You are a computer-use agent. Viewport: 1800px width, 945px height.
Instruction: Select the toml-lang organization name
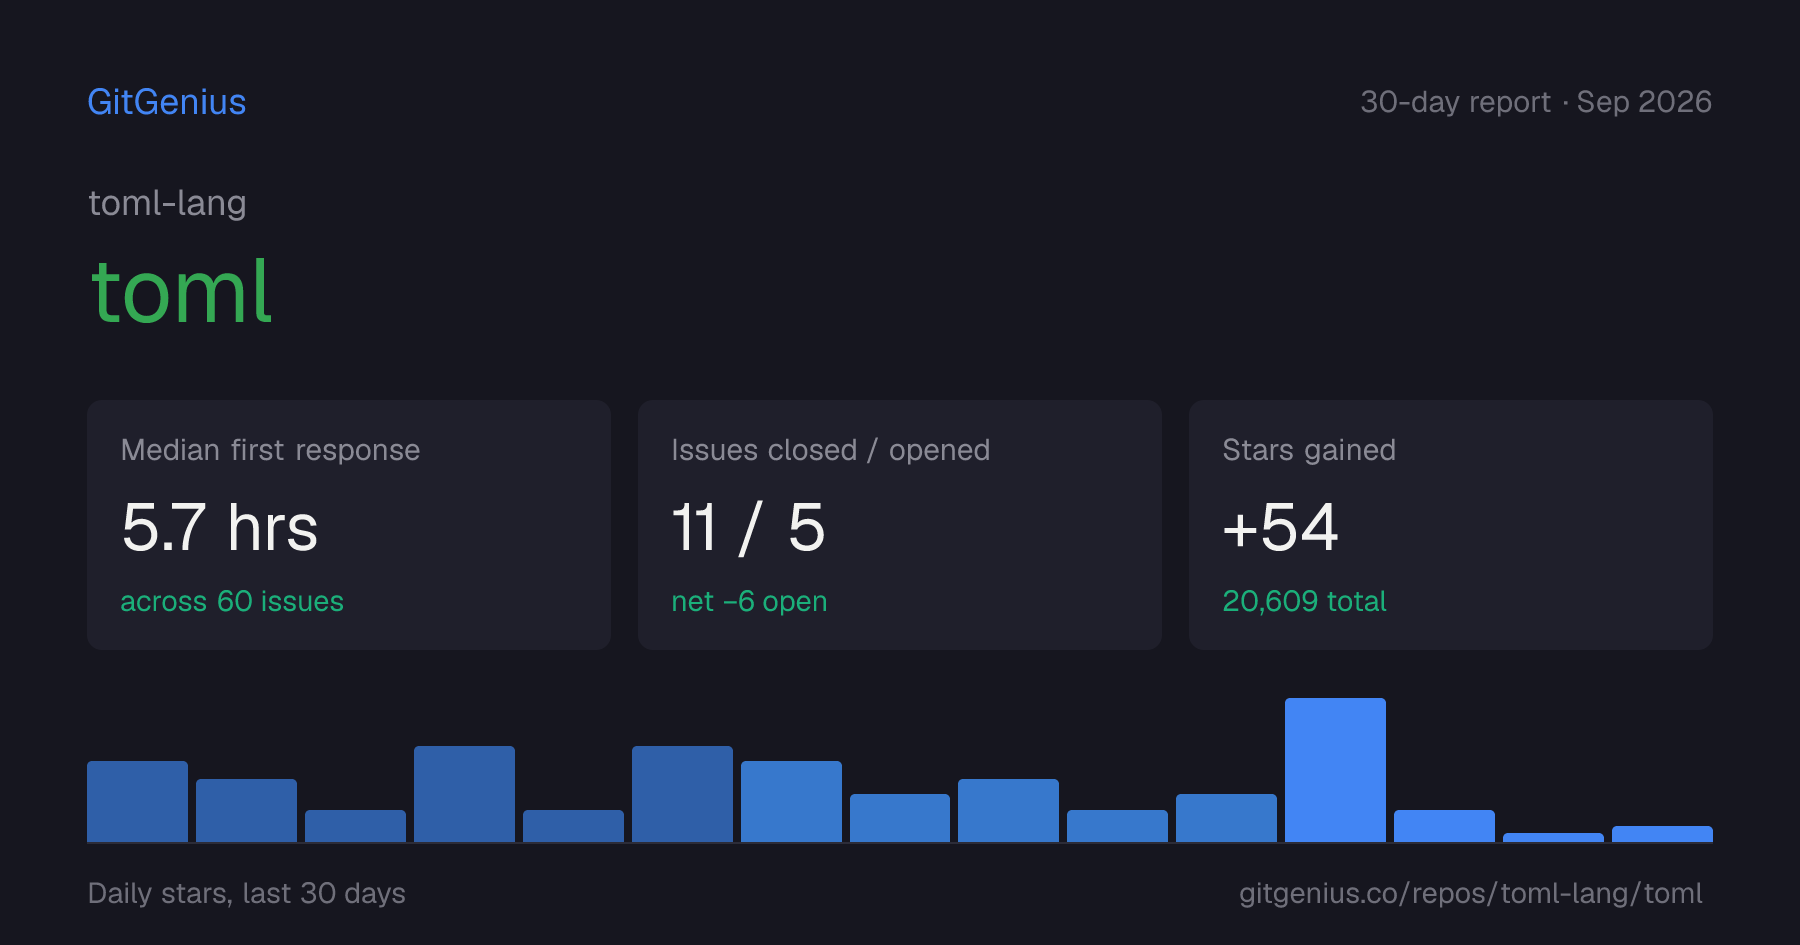167,203
